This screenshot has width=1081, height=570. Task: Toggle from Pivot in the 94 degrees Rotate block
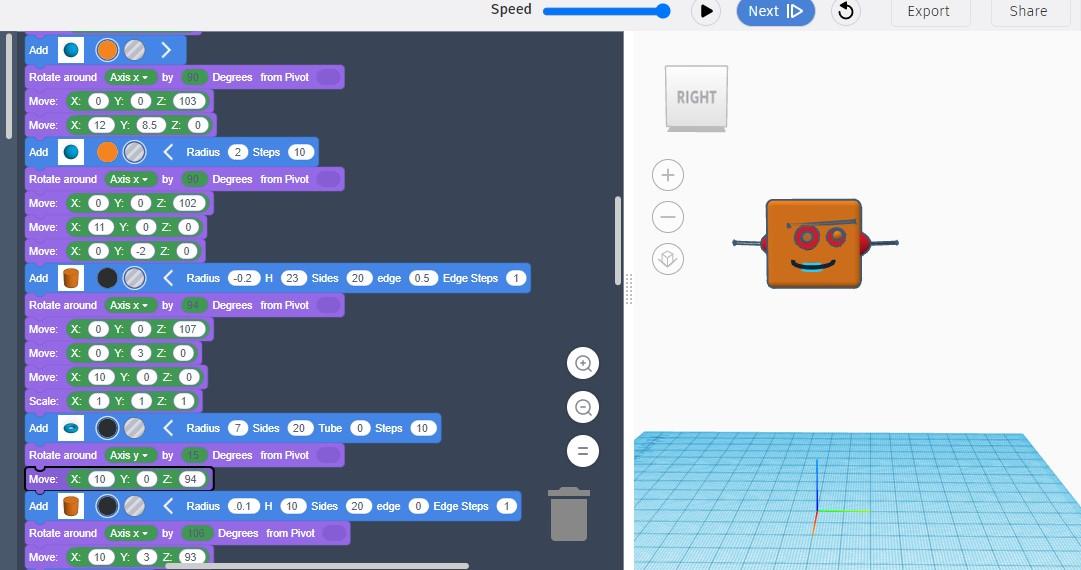click(328, 305)
